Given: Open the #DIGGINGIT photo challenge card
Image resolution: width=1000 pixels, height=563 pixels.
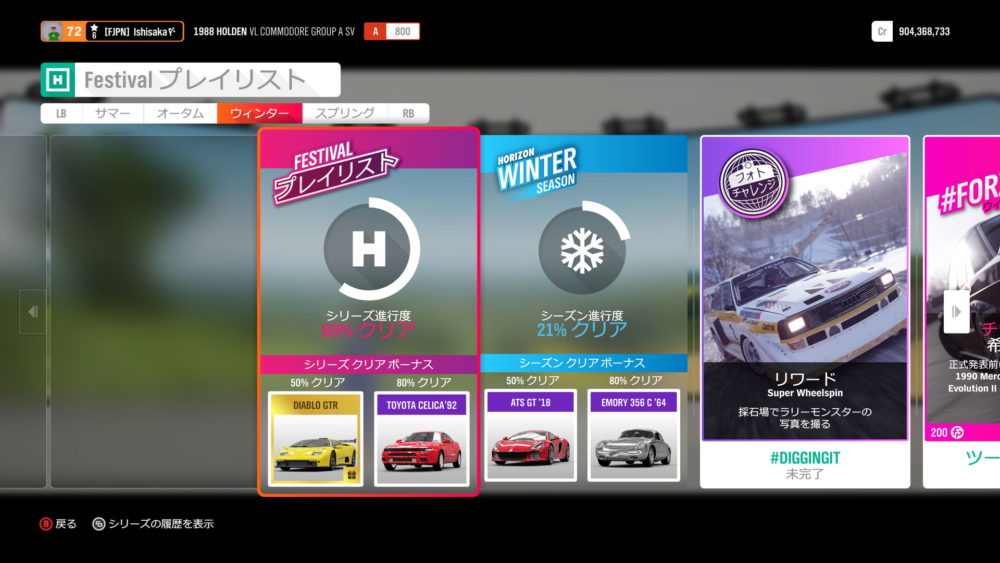Looking at the screenshot, I should click(805, 310).
